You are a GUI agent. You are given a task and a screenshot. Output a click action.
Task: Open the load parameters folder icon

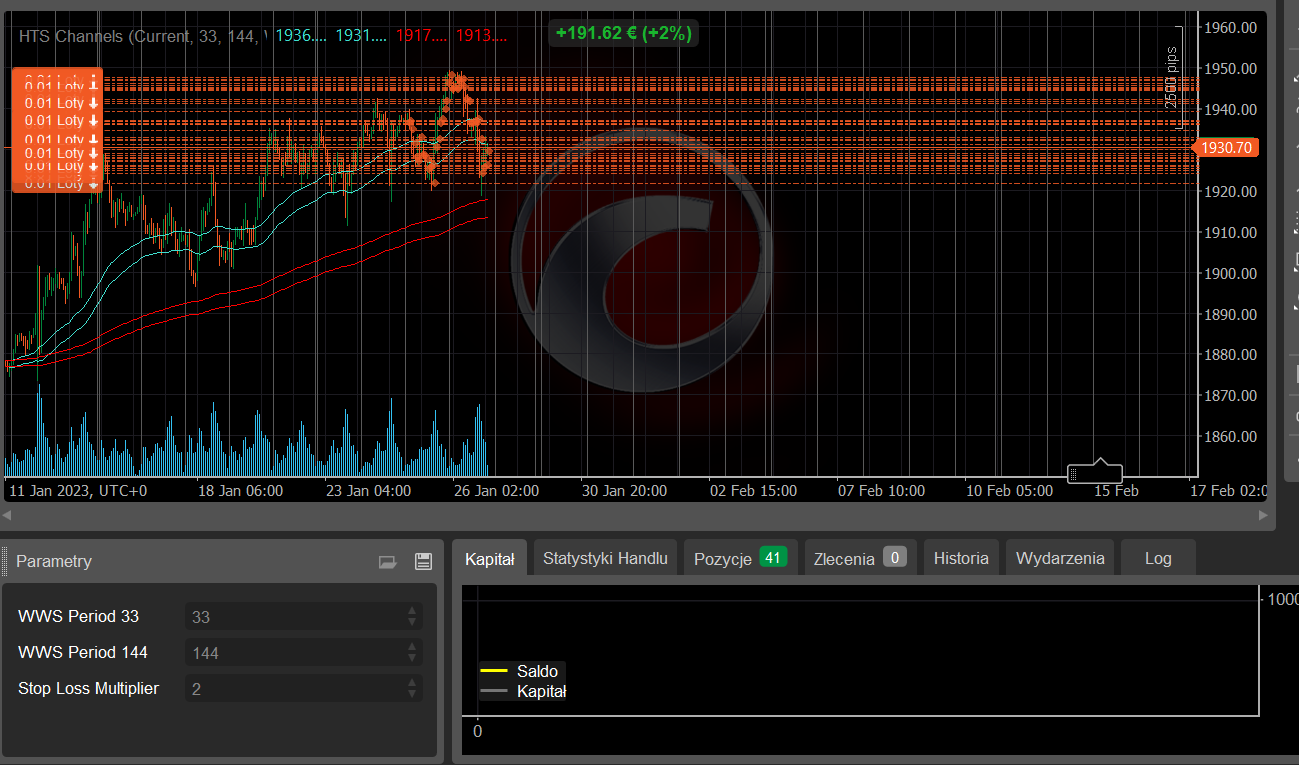pos(388,562)
